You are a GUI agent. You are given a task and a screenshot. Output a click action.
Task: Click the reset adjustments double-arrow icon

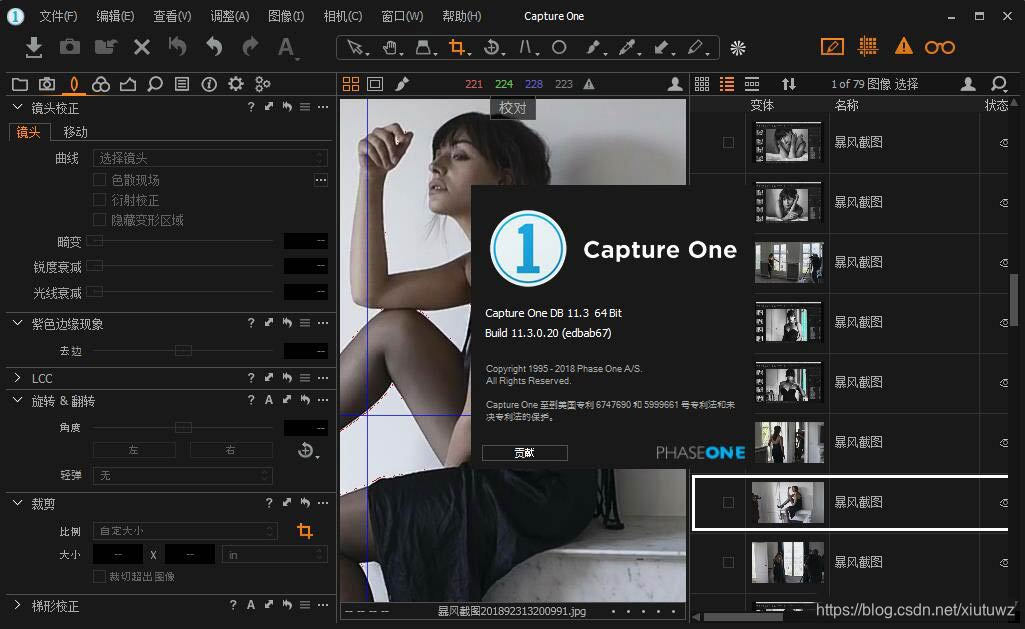point(178,47)
